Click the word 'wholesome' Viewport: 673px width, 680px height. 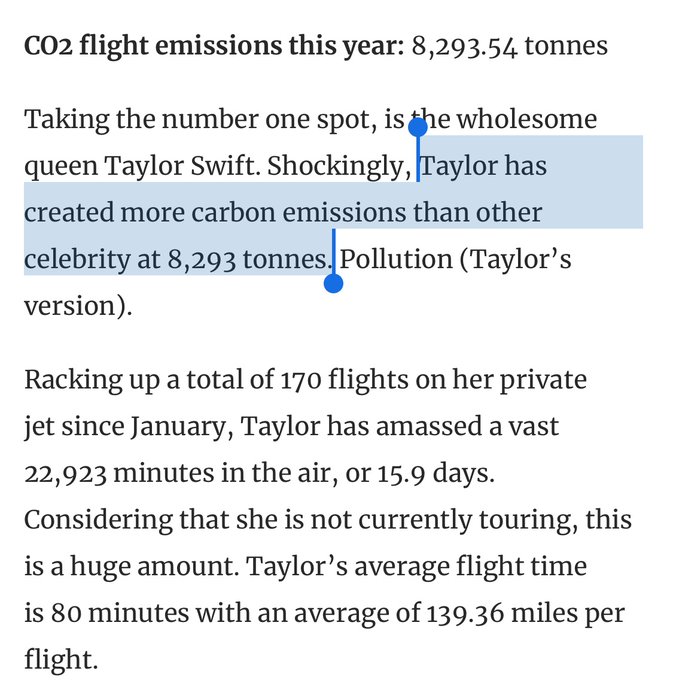click(527, 120)
